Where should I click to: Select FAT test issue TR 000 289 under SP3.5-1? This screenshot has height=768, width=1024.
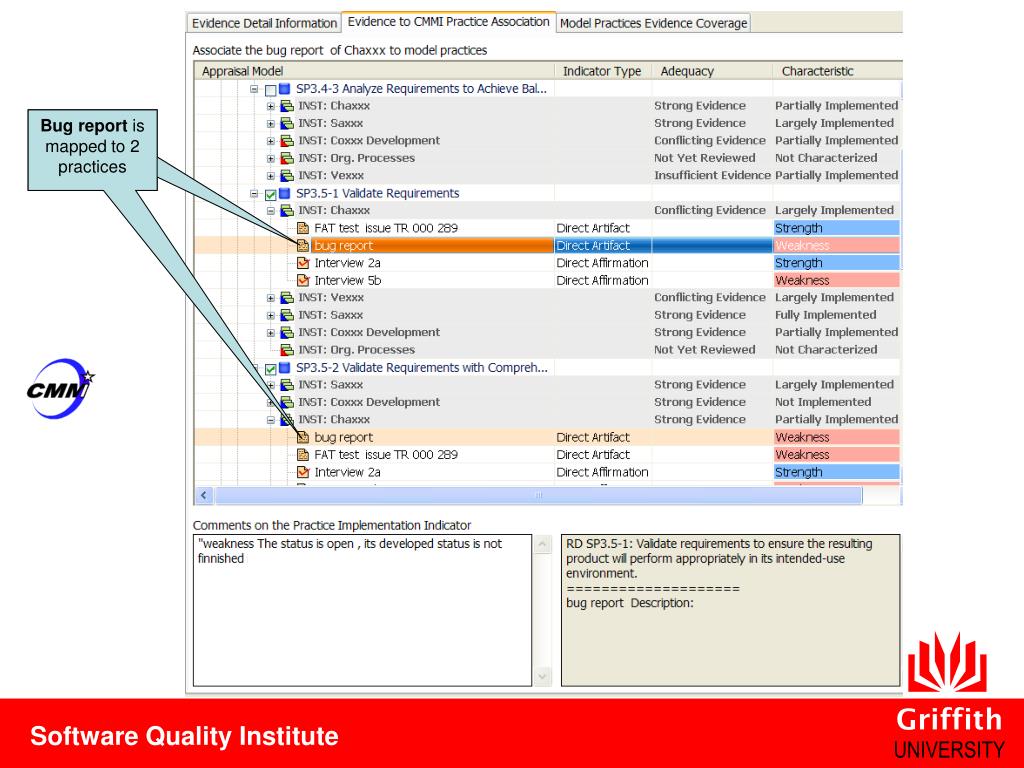[386, 228]
